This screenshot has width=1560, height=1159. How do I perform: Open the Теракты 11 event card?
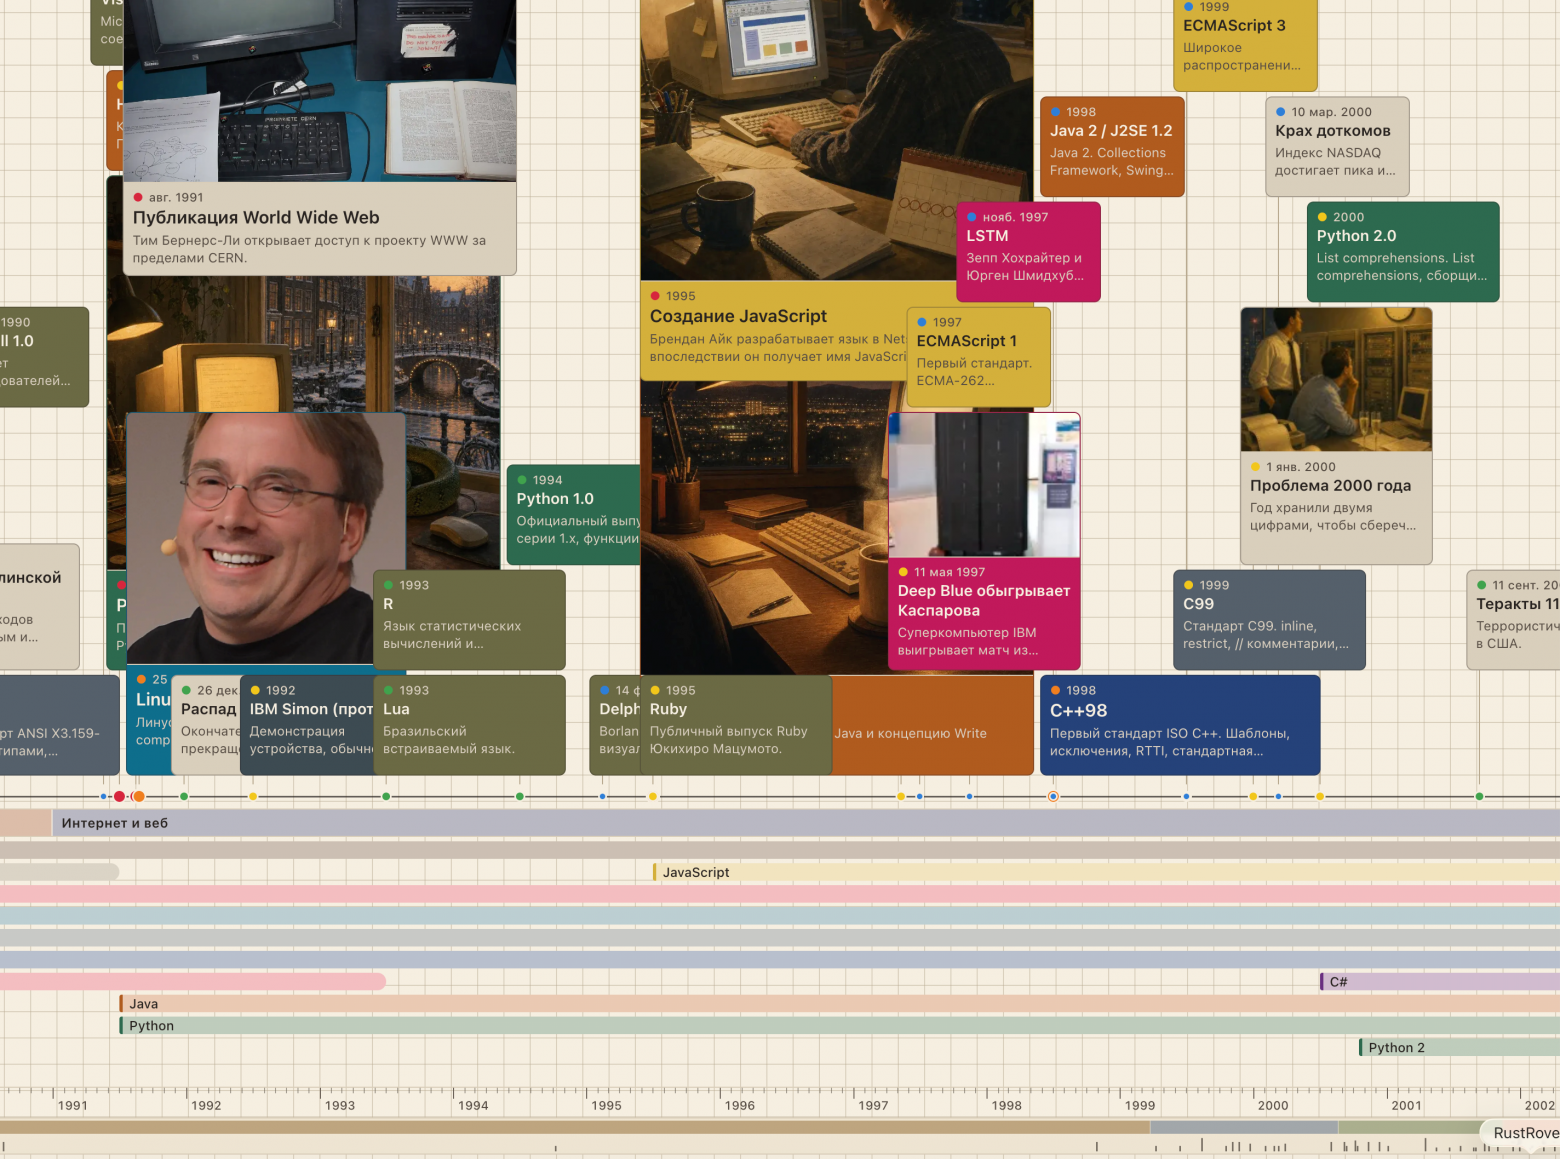[x=1513, y=619]
